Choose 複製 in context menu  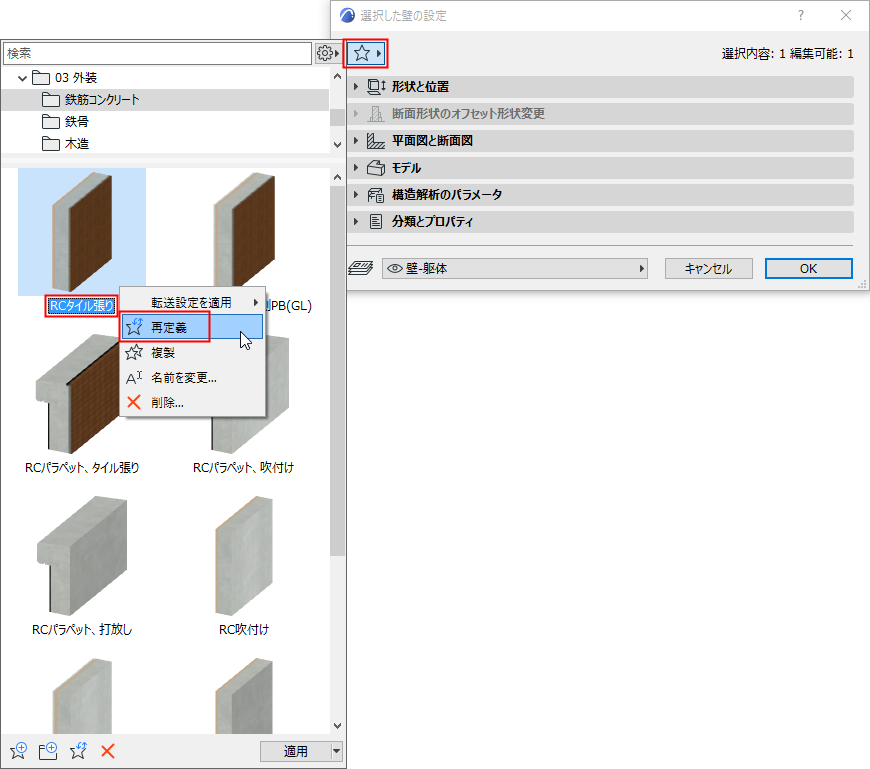[192, 352]
